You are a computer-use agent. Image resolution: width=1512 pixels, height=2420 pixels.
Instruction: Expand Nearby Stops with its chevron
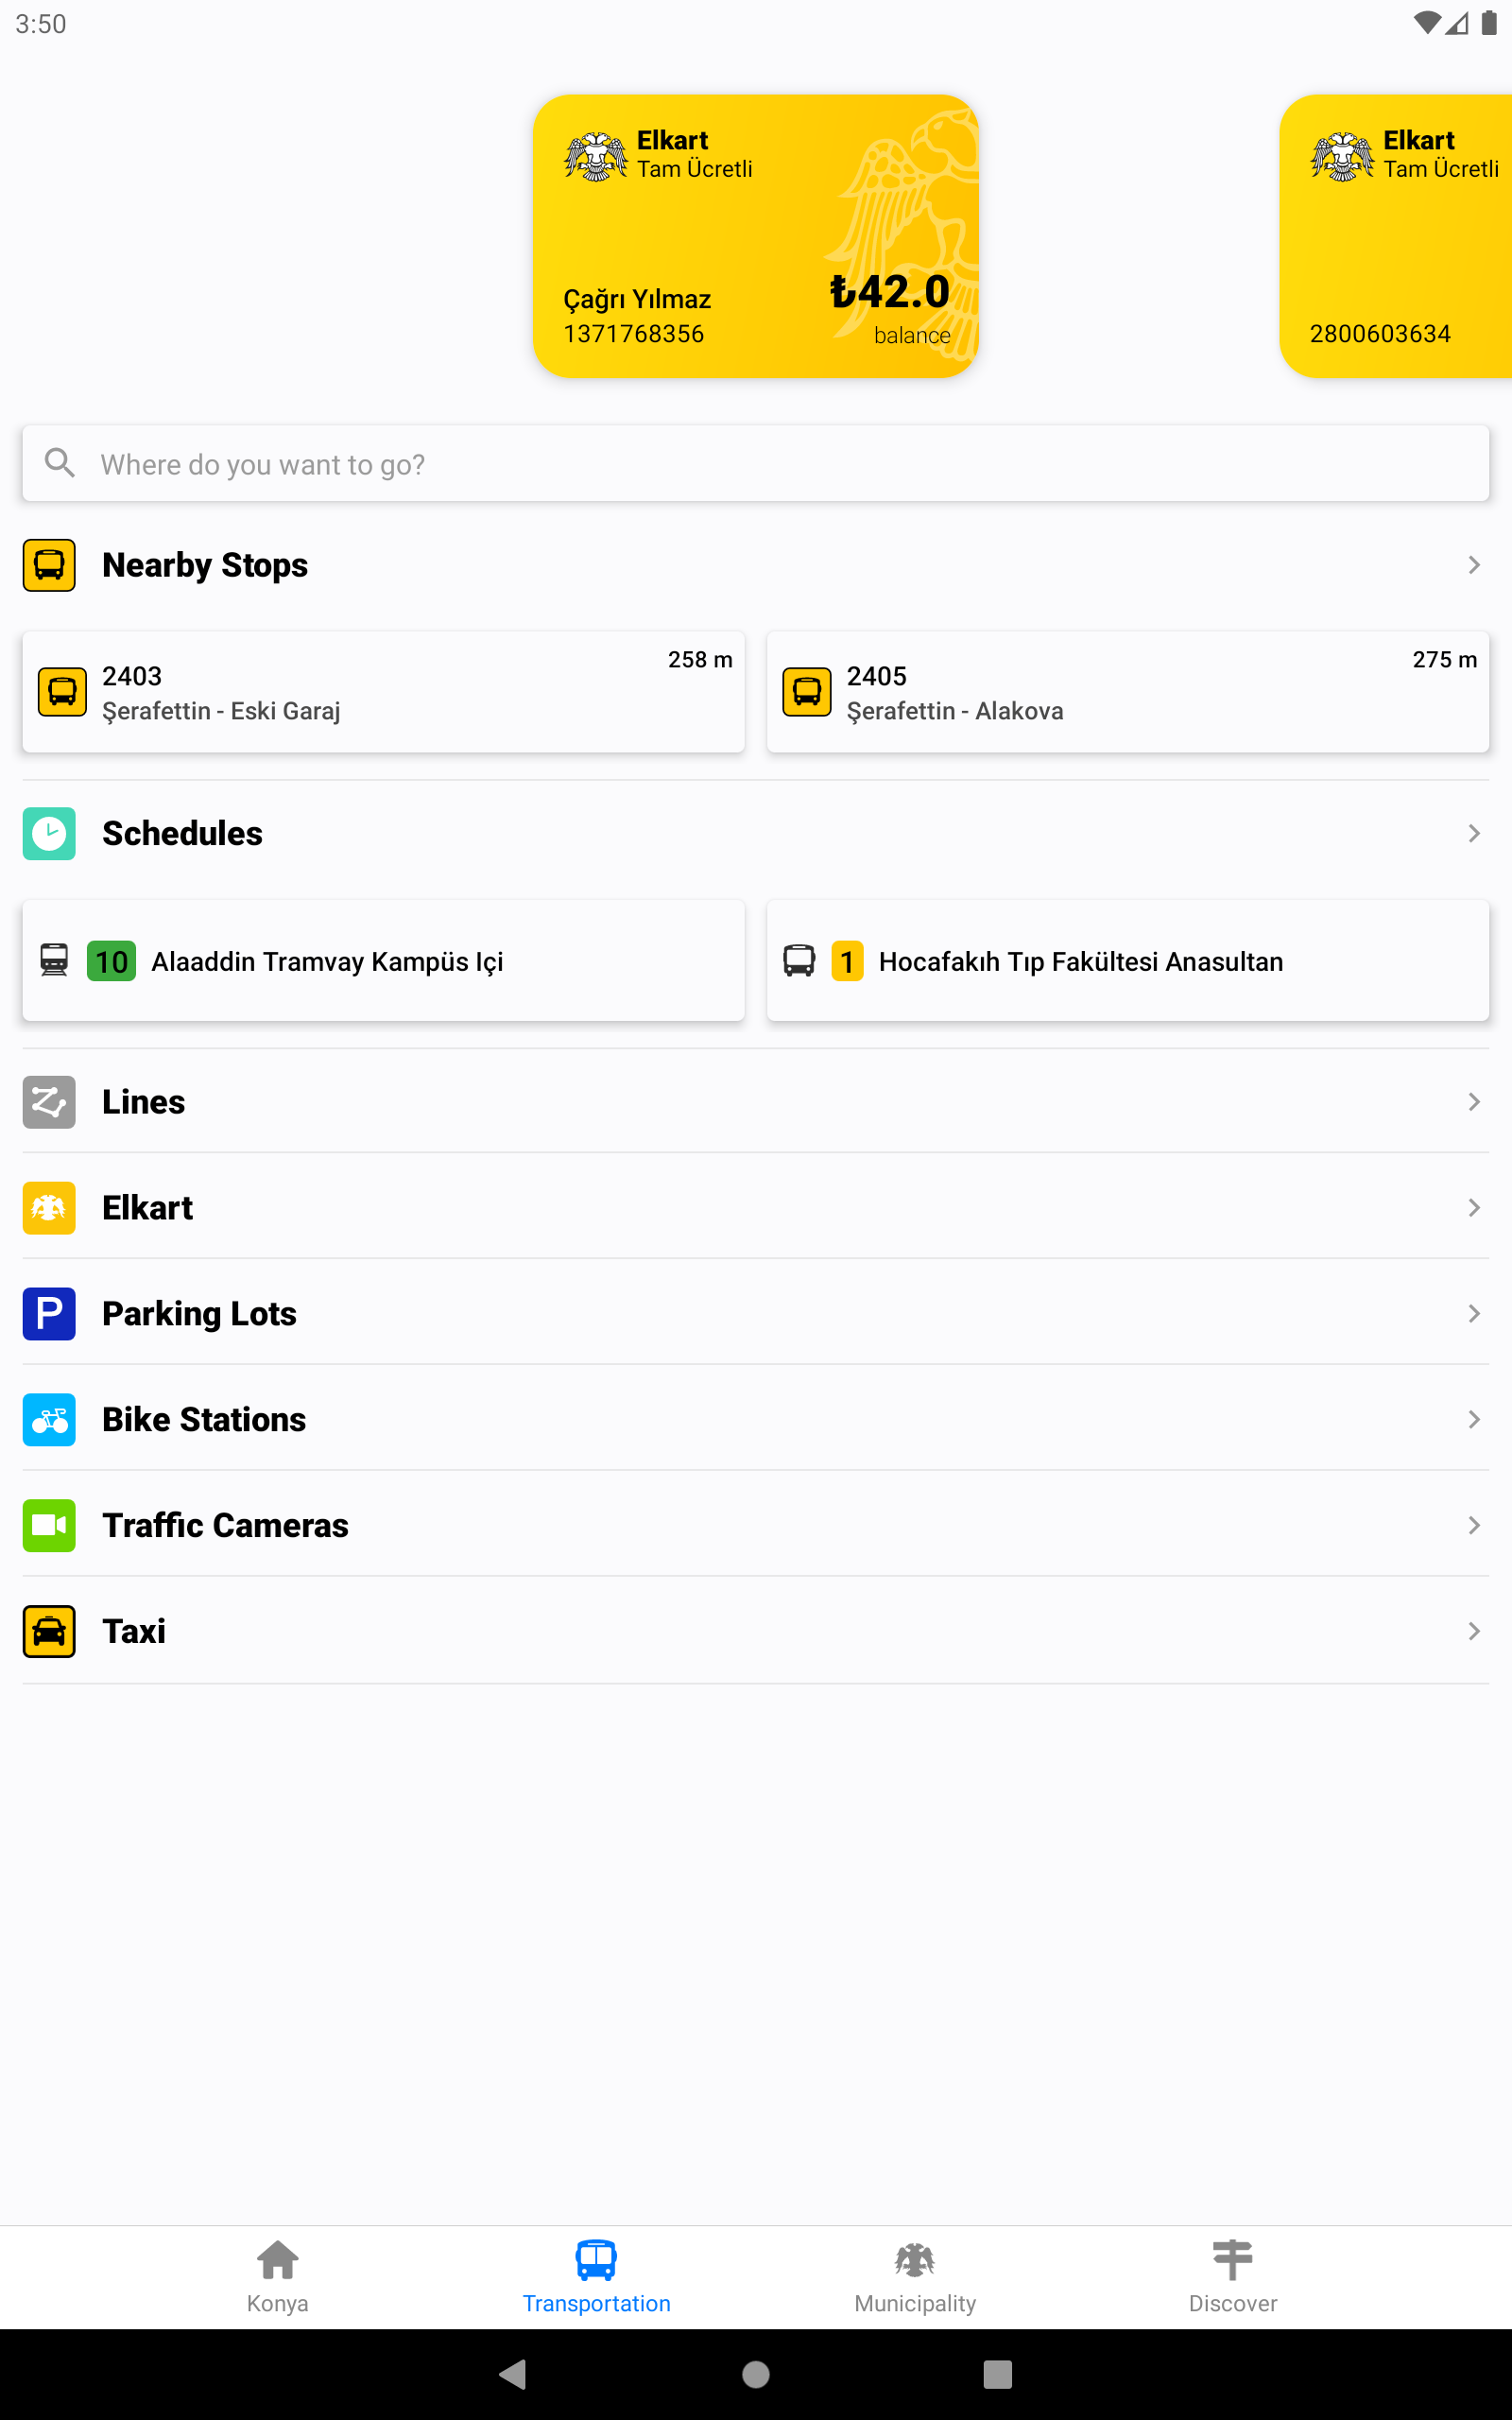tap(1473, 565)
